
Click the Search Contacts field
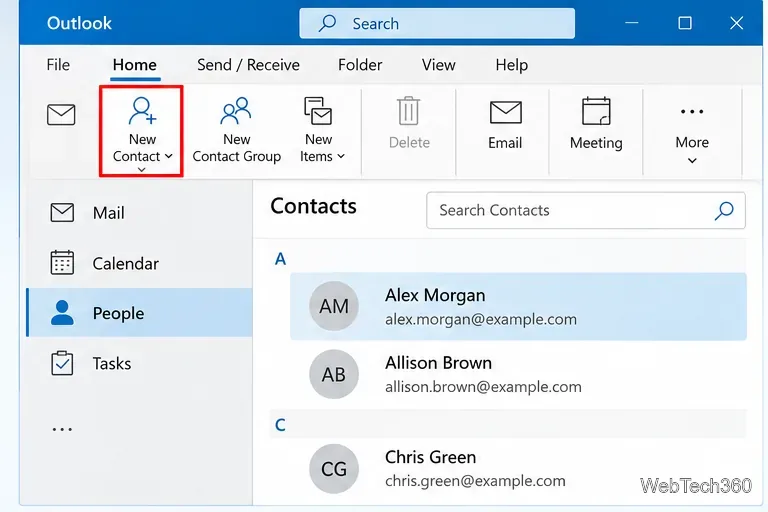(x=586, y=210)
